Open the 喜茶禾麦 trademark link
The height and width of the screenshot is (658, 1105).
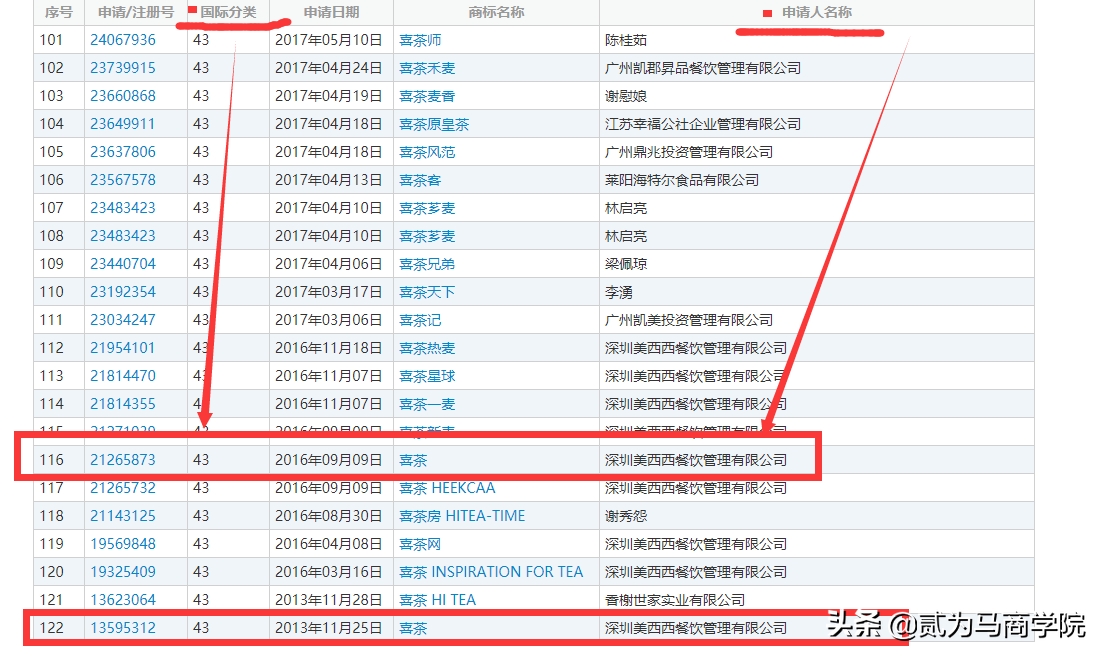[x=427, y=68]
